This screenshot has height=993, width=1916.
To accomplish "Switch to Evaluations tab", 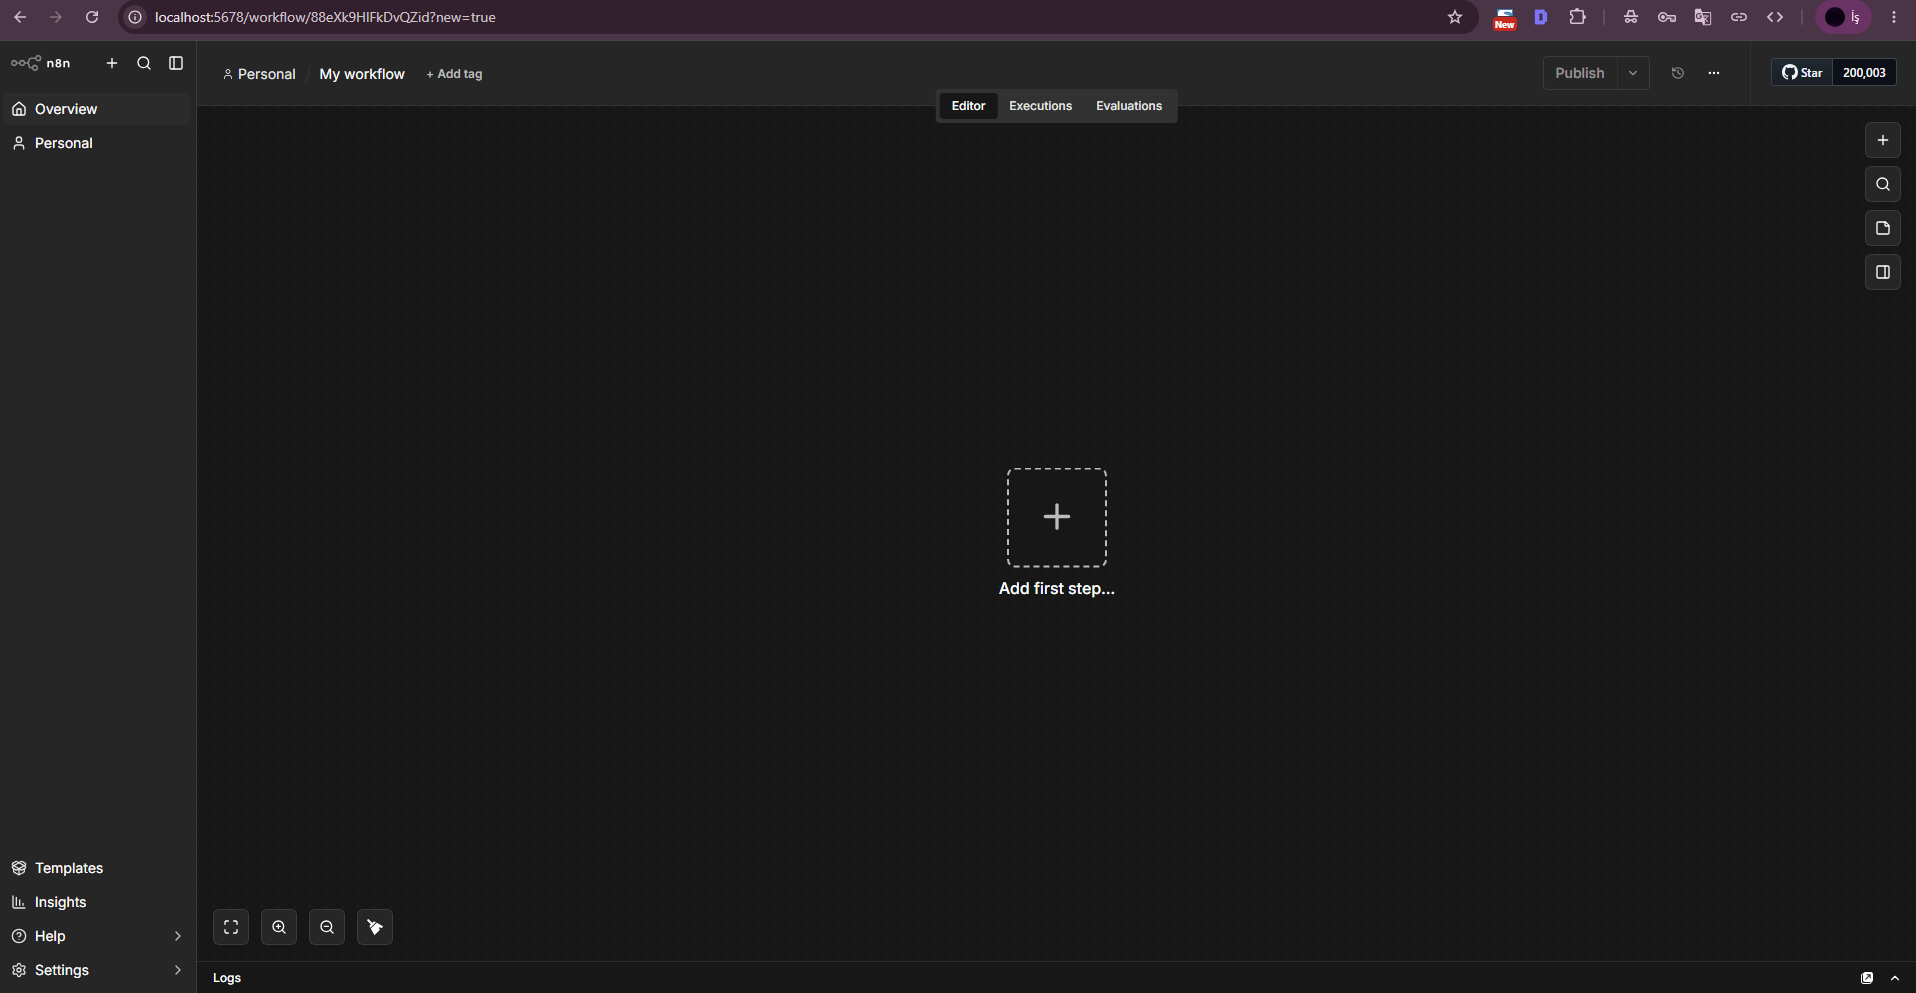I will 1129,106.
